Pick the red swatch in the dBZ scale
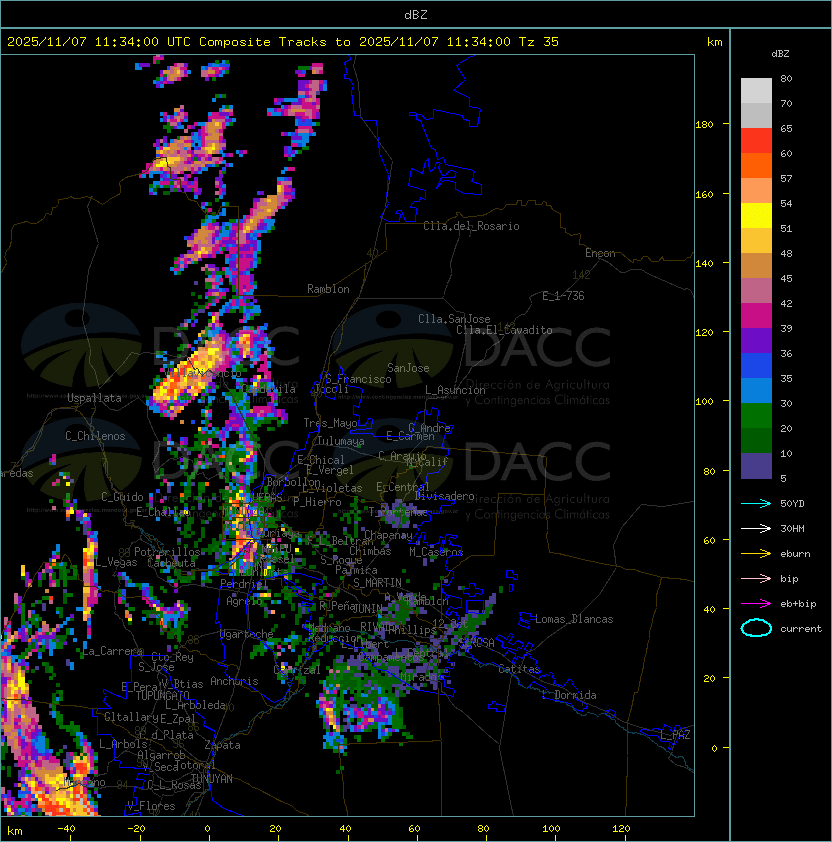832x842 pixels. point(756,141)
